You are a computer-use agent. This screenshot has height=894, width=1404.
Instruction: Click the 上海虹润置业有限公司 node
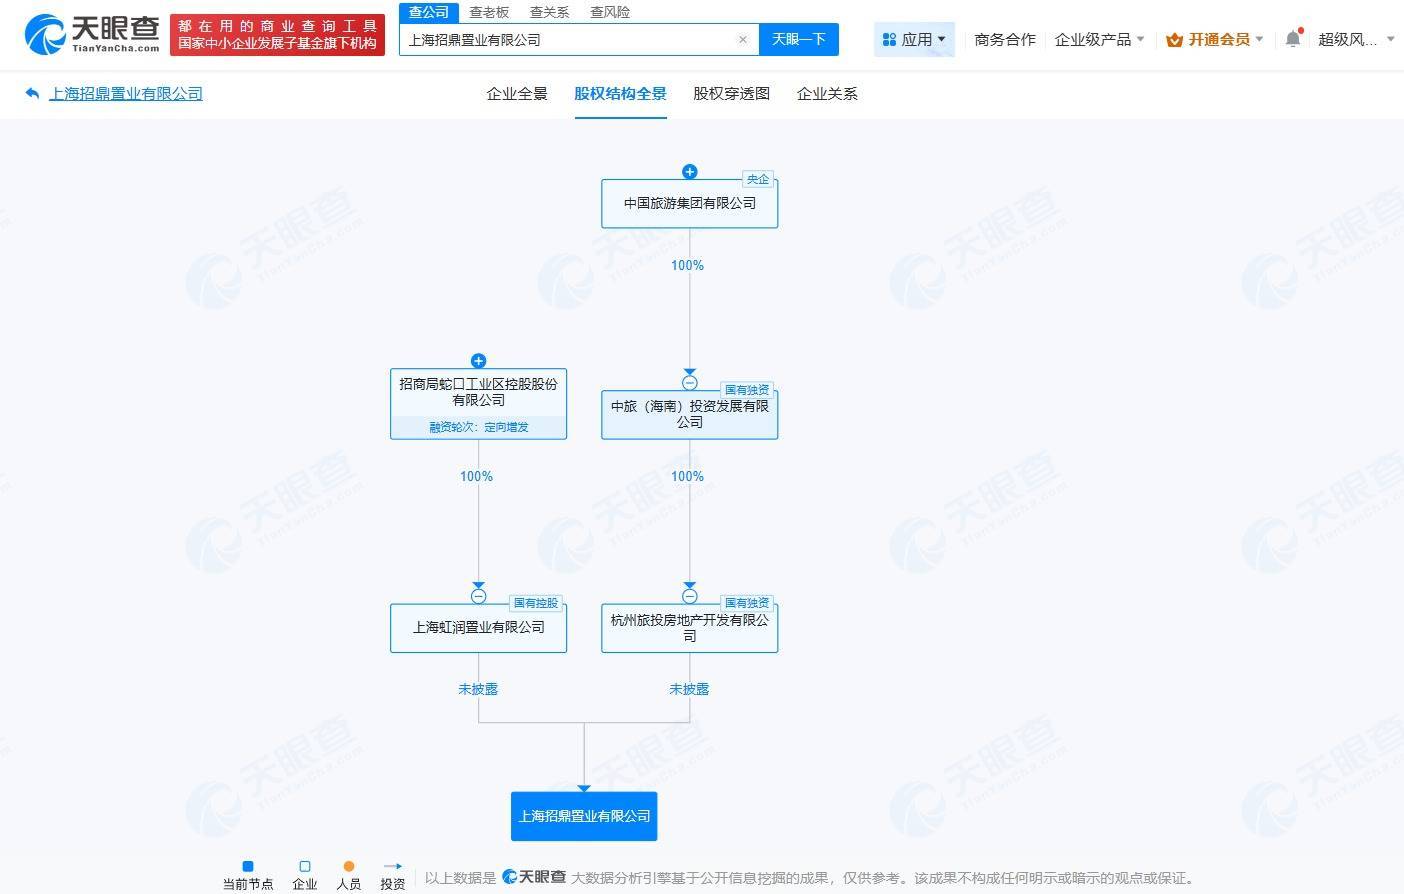[x=478, y=628]
